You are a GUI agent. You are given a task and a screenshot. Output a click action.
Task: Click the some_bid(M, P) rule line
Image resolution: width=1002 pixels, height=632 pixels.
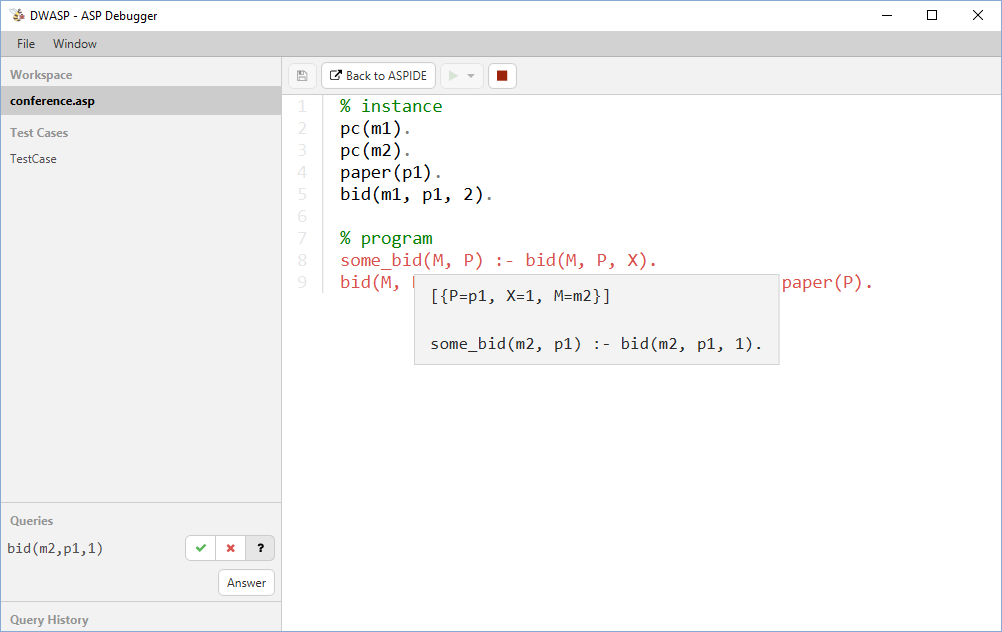[x=498, y=260]
